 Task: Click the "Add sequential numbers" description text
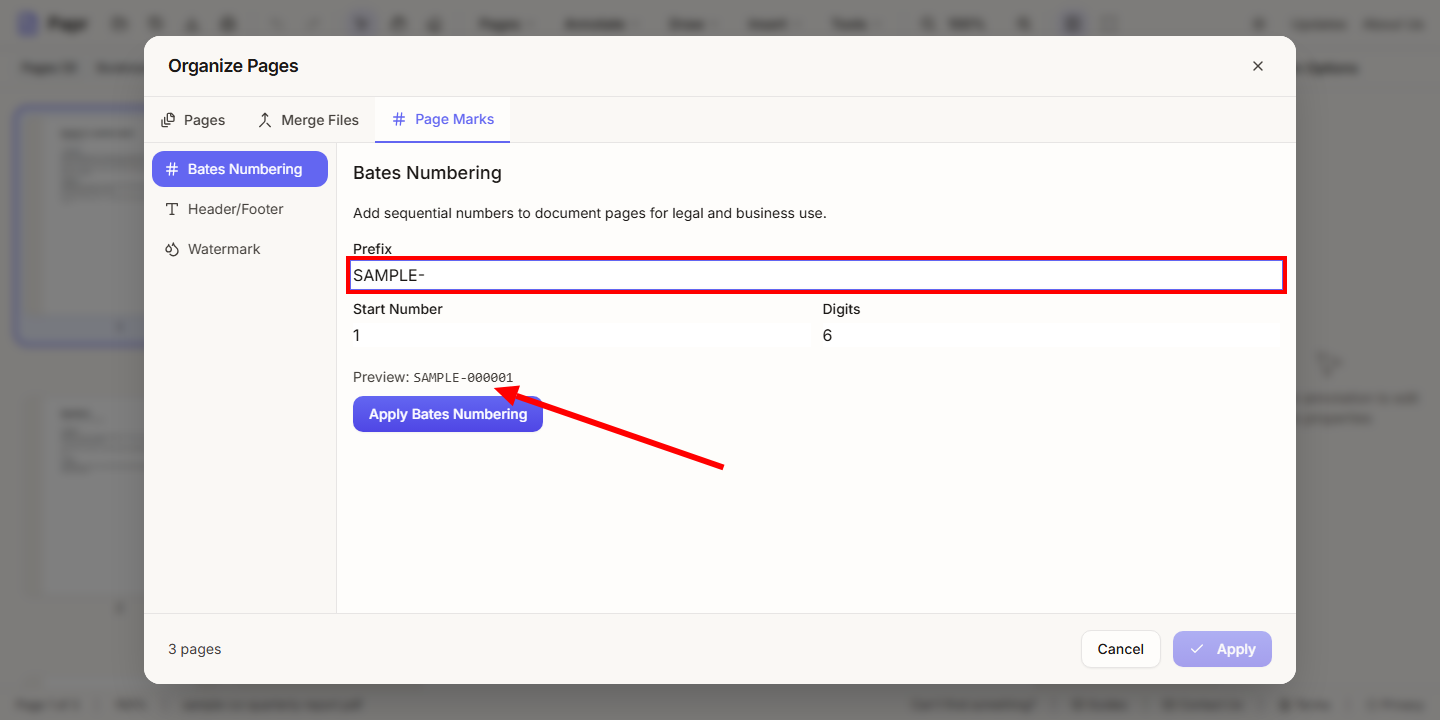[590, 213]
